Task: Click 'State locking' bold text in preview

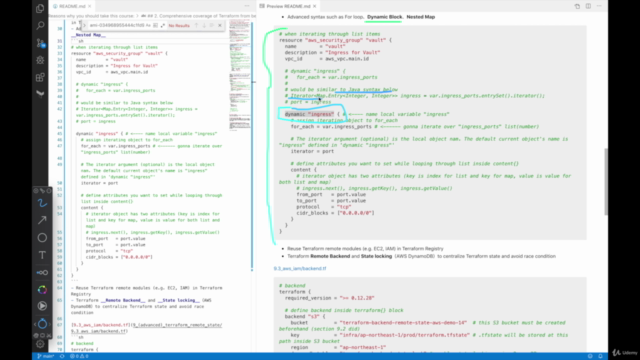Action: click(376, 256)
